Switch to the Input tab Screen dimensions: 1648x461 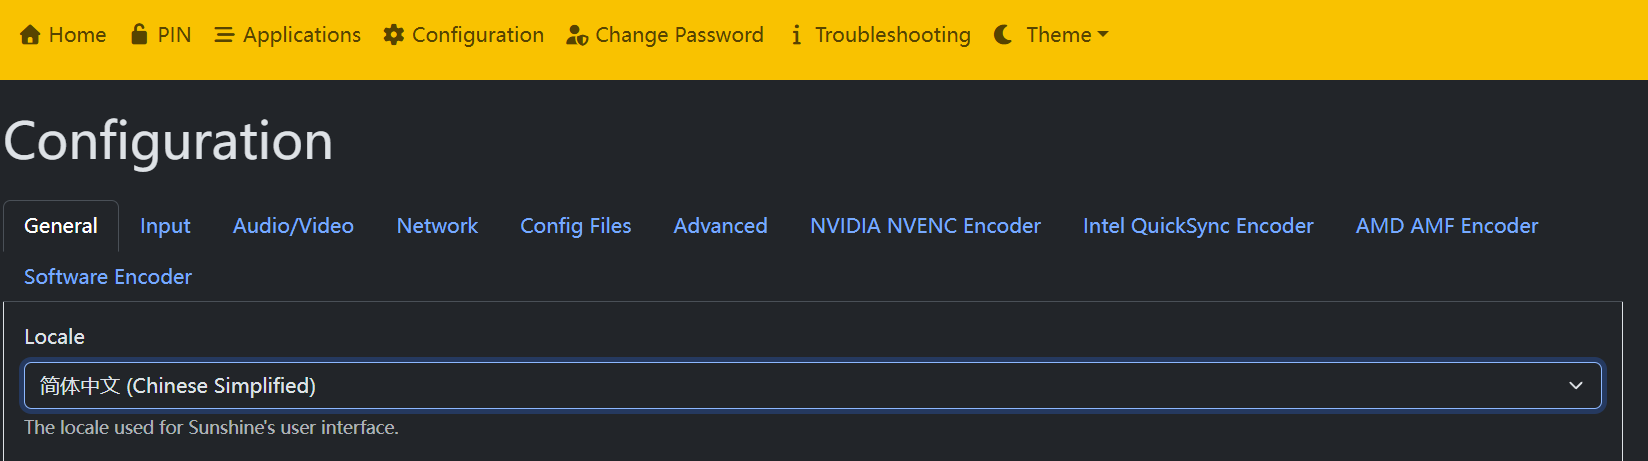165,226
